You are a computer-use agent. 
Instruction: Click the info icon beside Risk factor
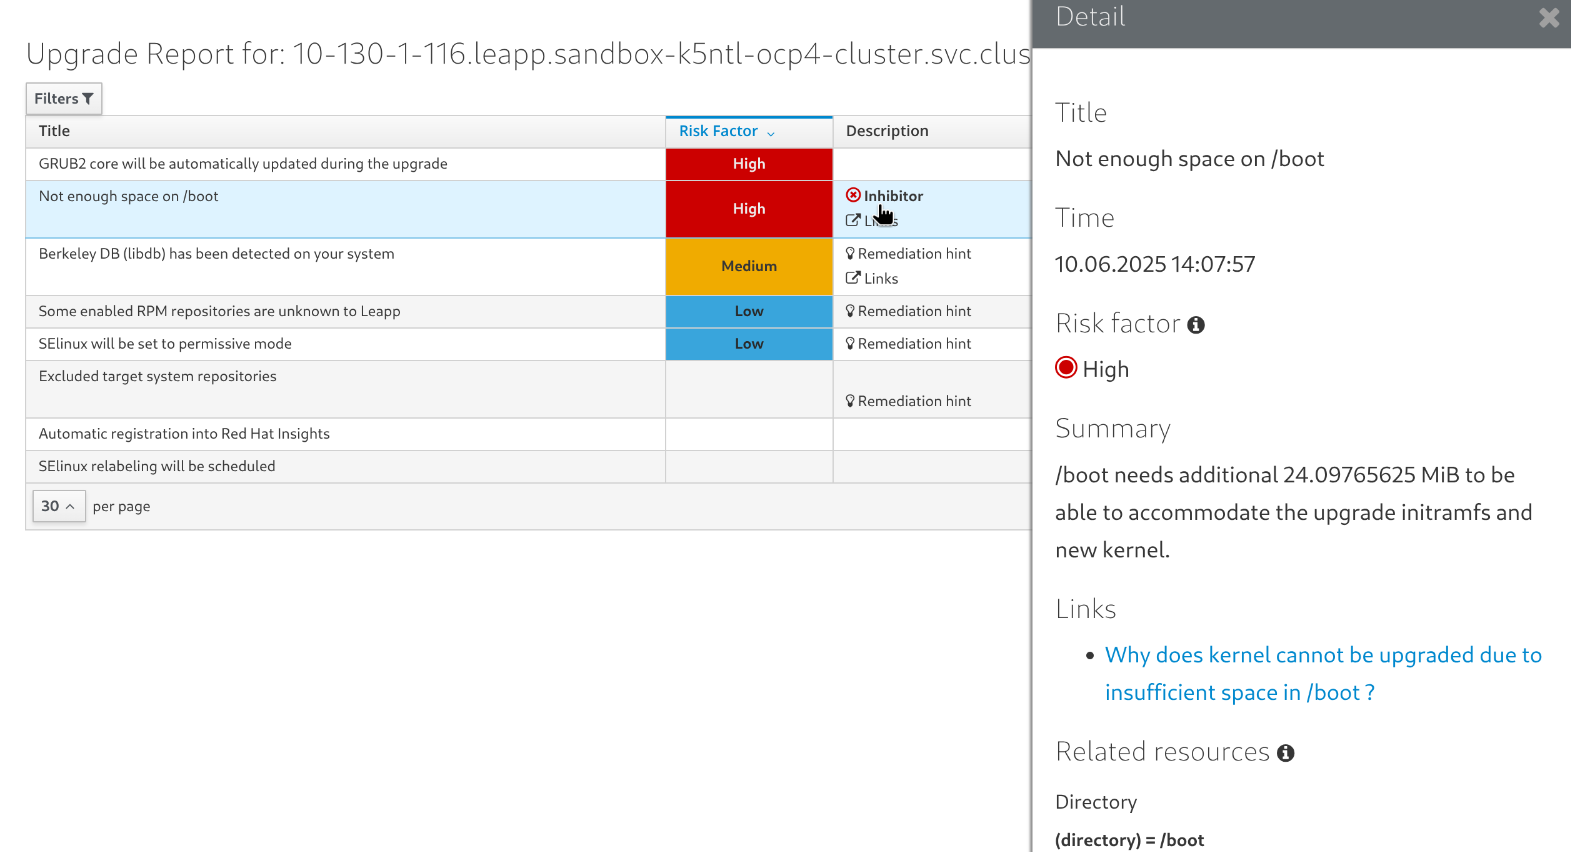coord(1196,325)
